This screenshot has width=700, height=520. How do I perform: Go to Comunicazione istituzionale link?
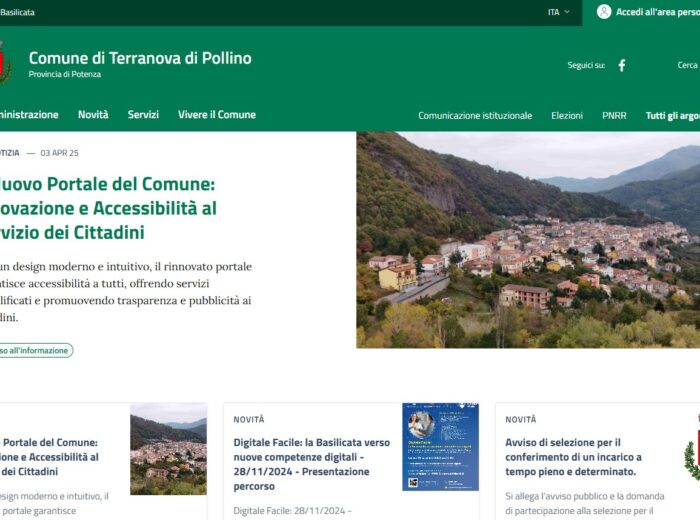(475, 116)
